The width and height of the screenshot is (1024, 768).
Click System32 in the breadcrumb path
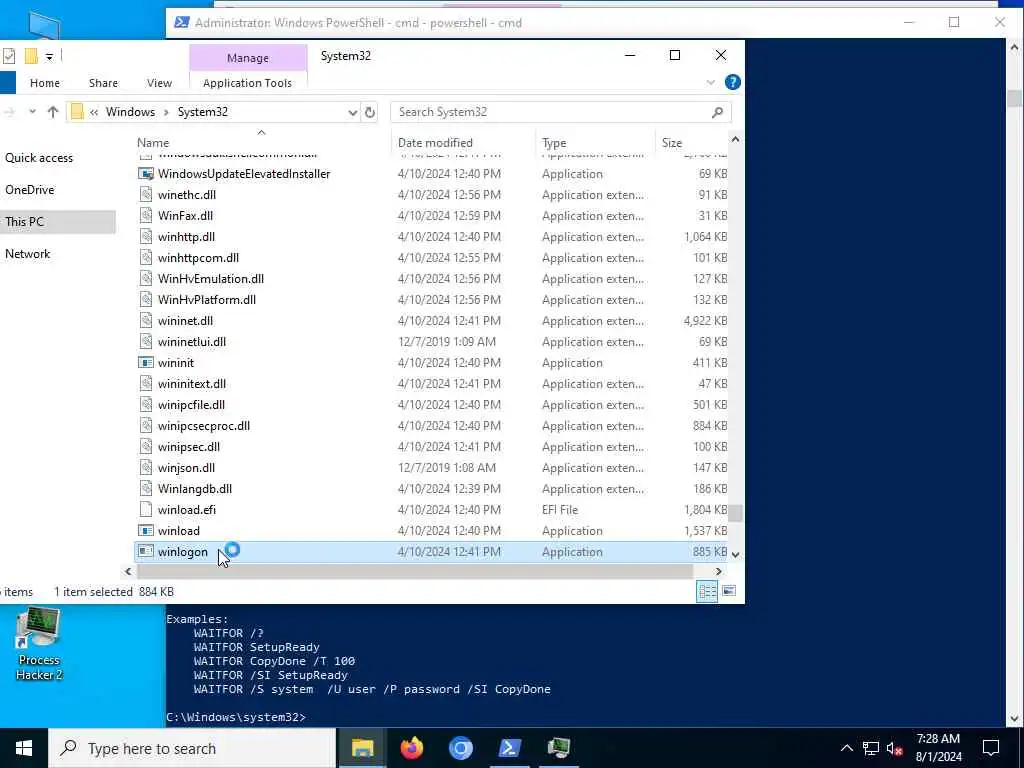pos(203,112)
